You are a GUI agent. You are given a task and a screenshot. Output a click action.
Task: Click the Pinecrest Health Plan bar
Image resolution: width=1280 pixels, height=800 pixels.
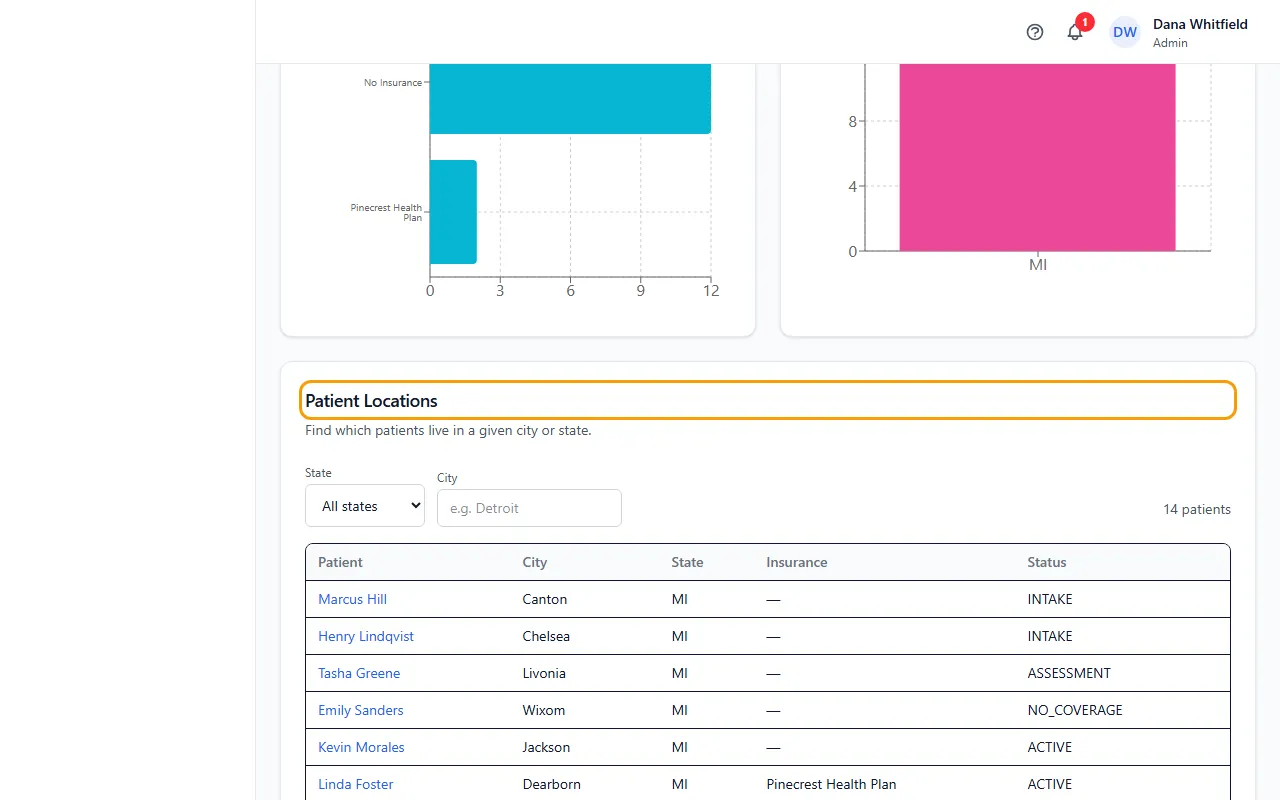tap(453, 212)
